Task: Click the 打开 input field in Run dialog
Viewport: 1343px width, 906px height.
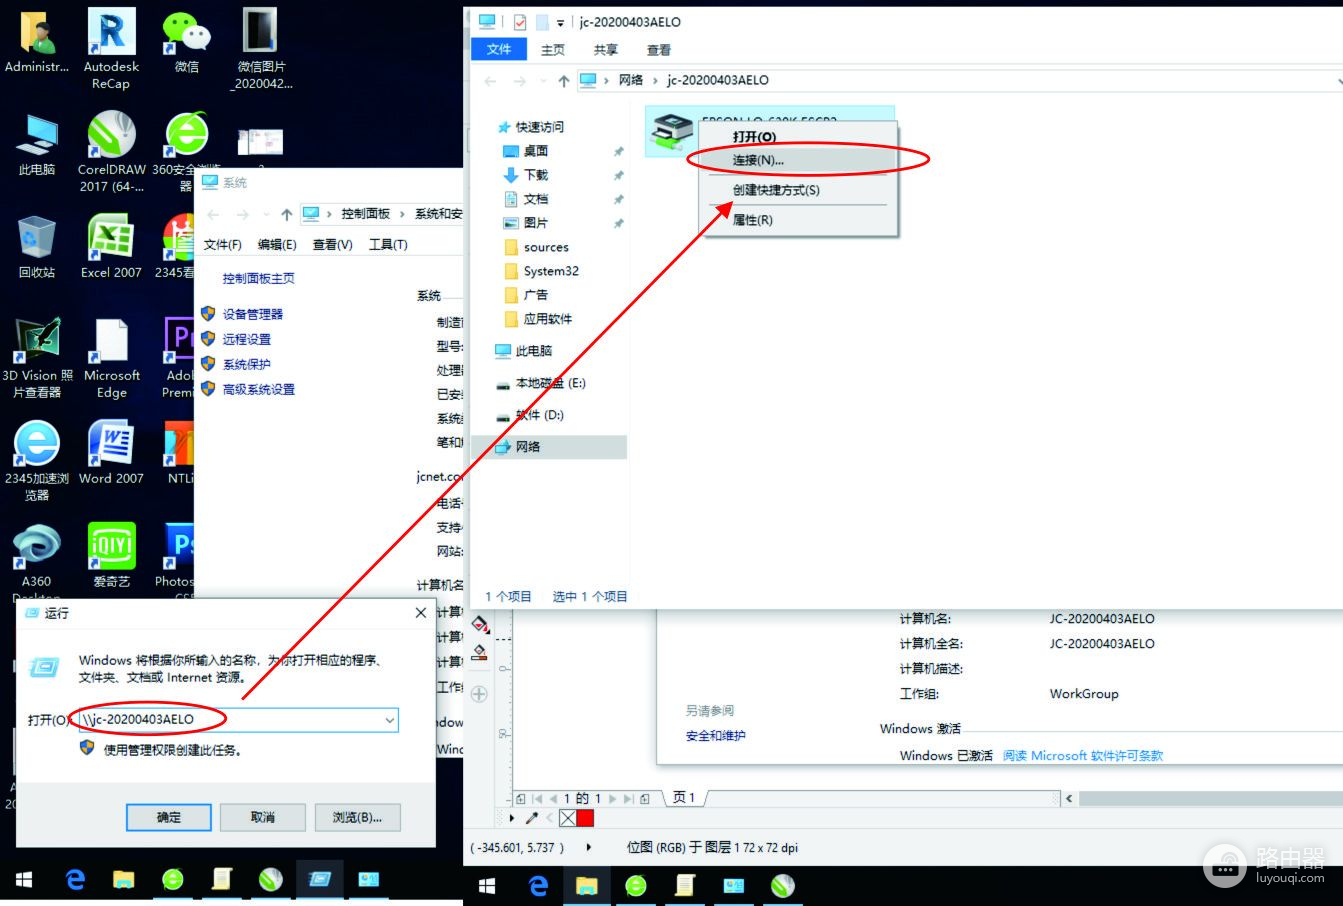Action: 238,719
